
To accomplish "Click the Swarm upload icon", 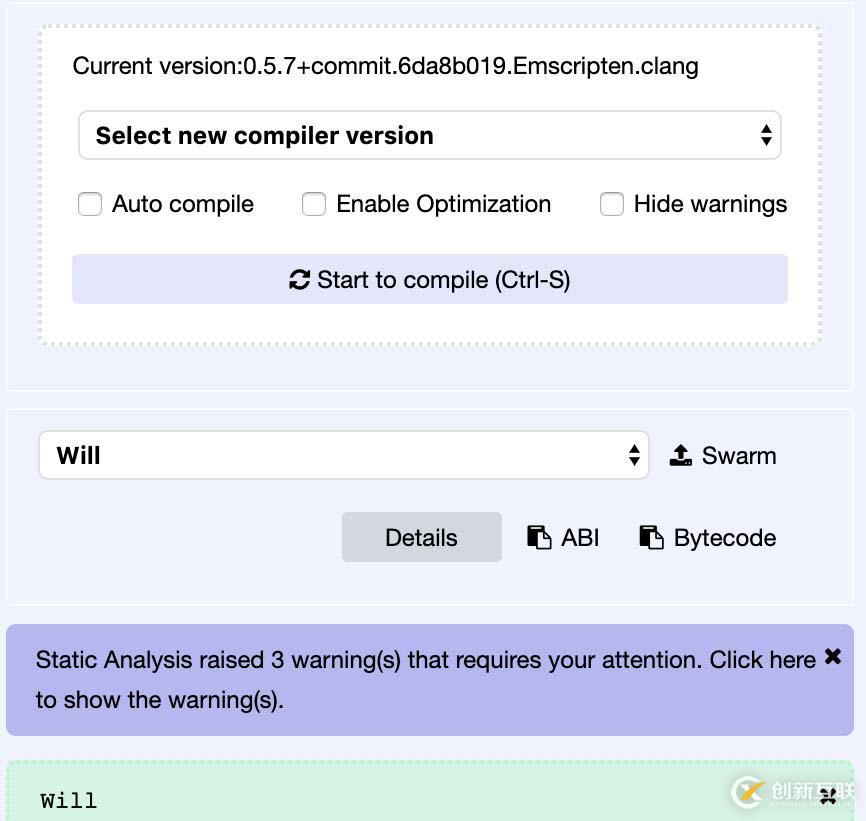I will coord(681,456).
